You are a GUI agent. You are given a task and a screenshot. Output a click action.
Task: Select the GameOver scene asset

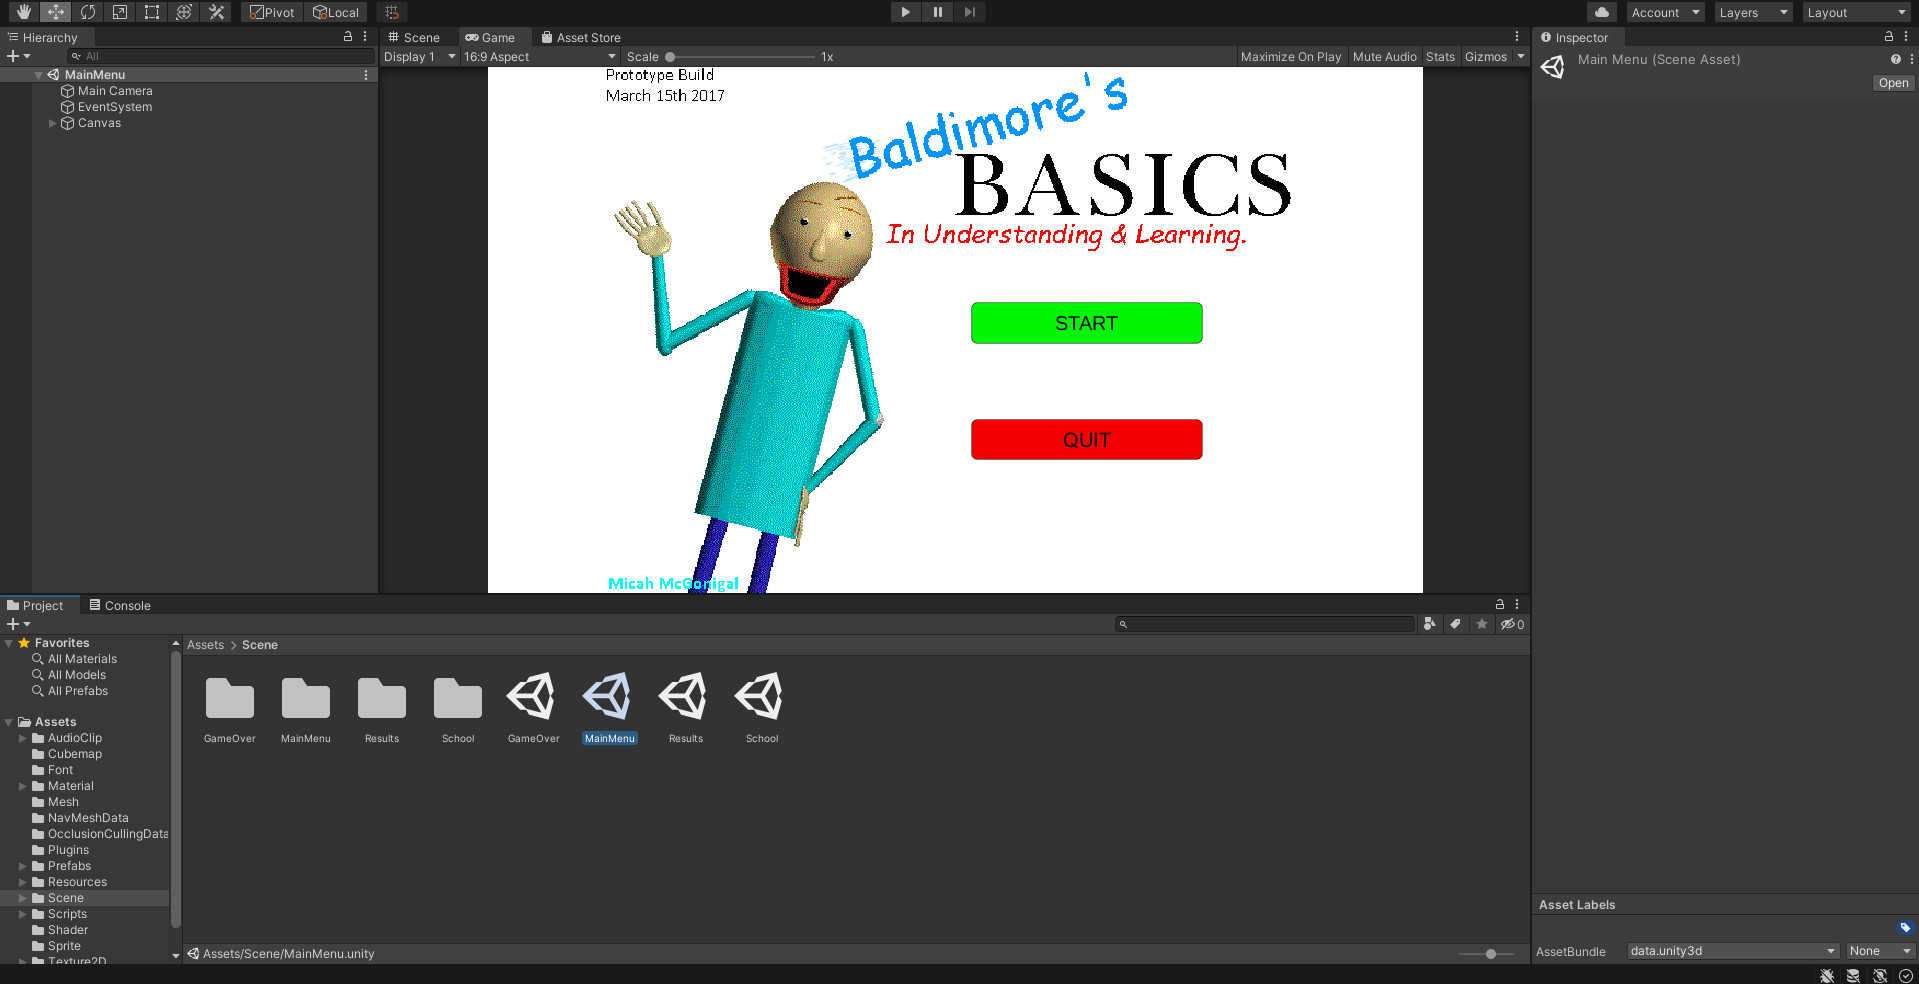pyautogui.click(x=534, y=709)
